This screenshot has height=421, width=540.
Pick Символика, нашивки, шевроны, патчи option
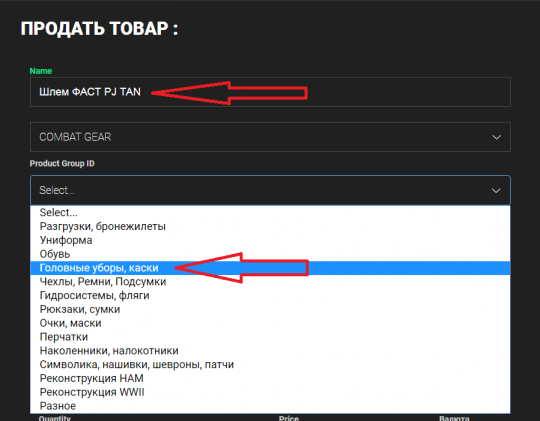[270, 364]
